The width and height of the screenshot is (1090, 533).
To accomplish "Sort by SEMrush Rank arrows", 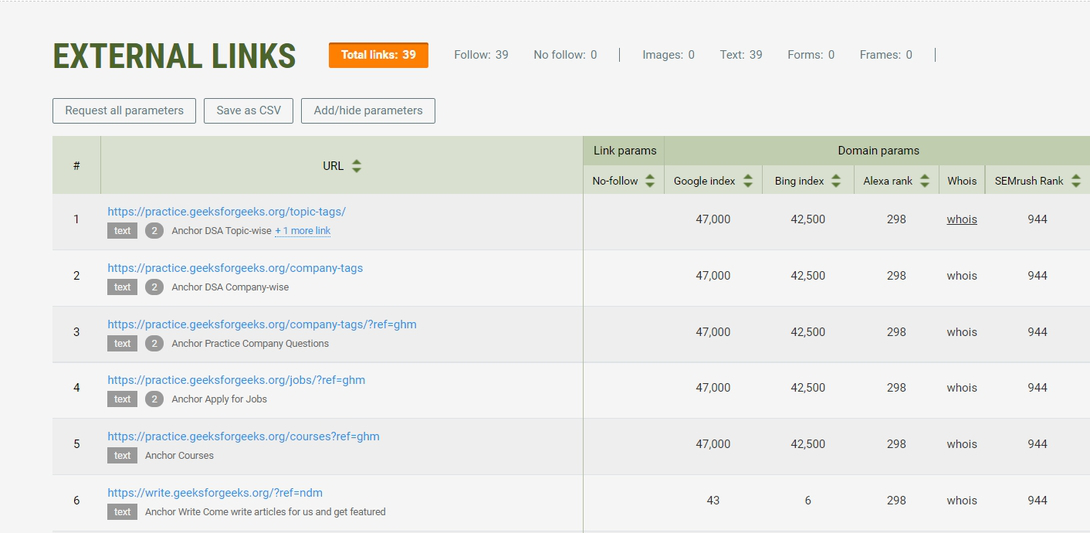I will [x=1076, y=181].
